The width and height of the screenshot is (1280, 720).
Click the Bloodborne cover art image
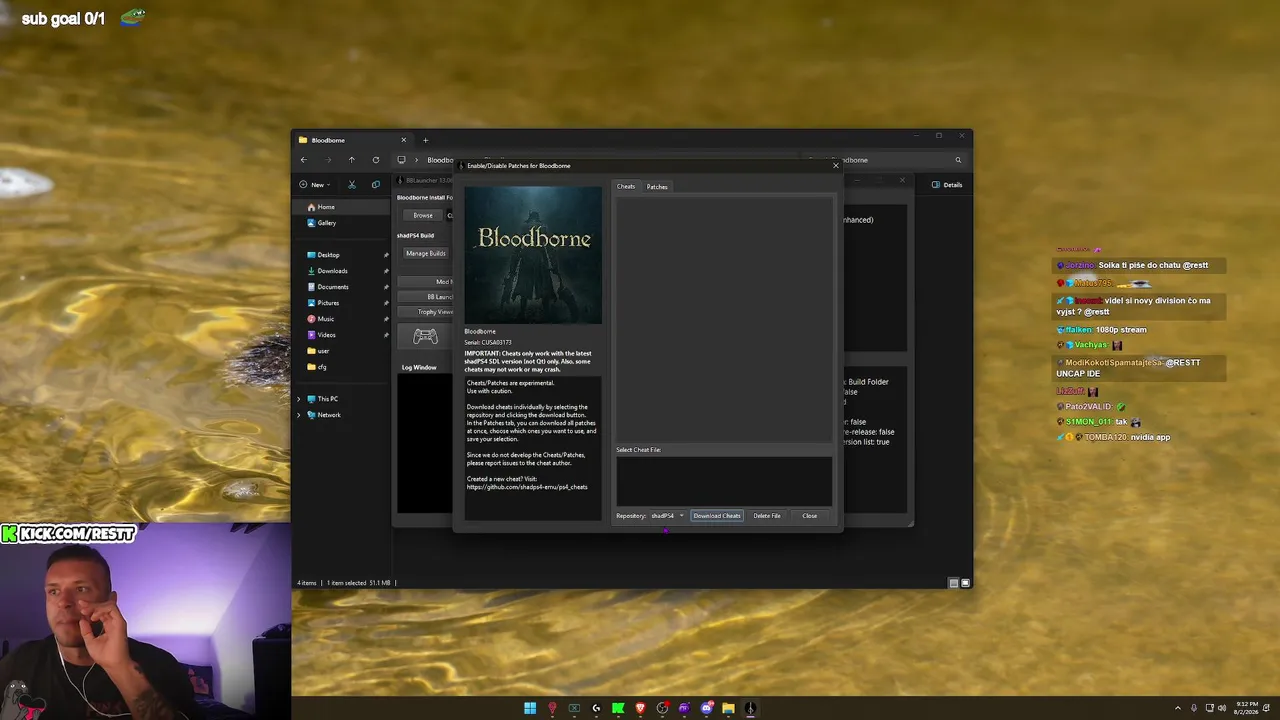[533, 254]
